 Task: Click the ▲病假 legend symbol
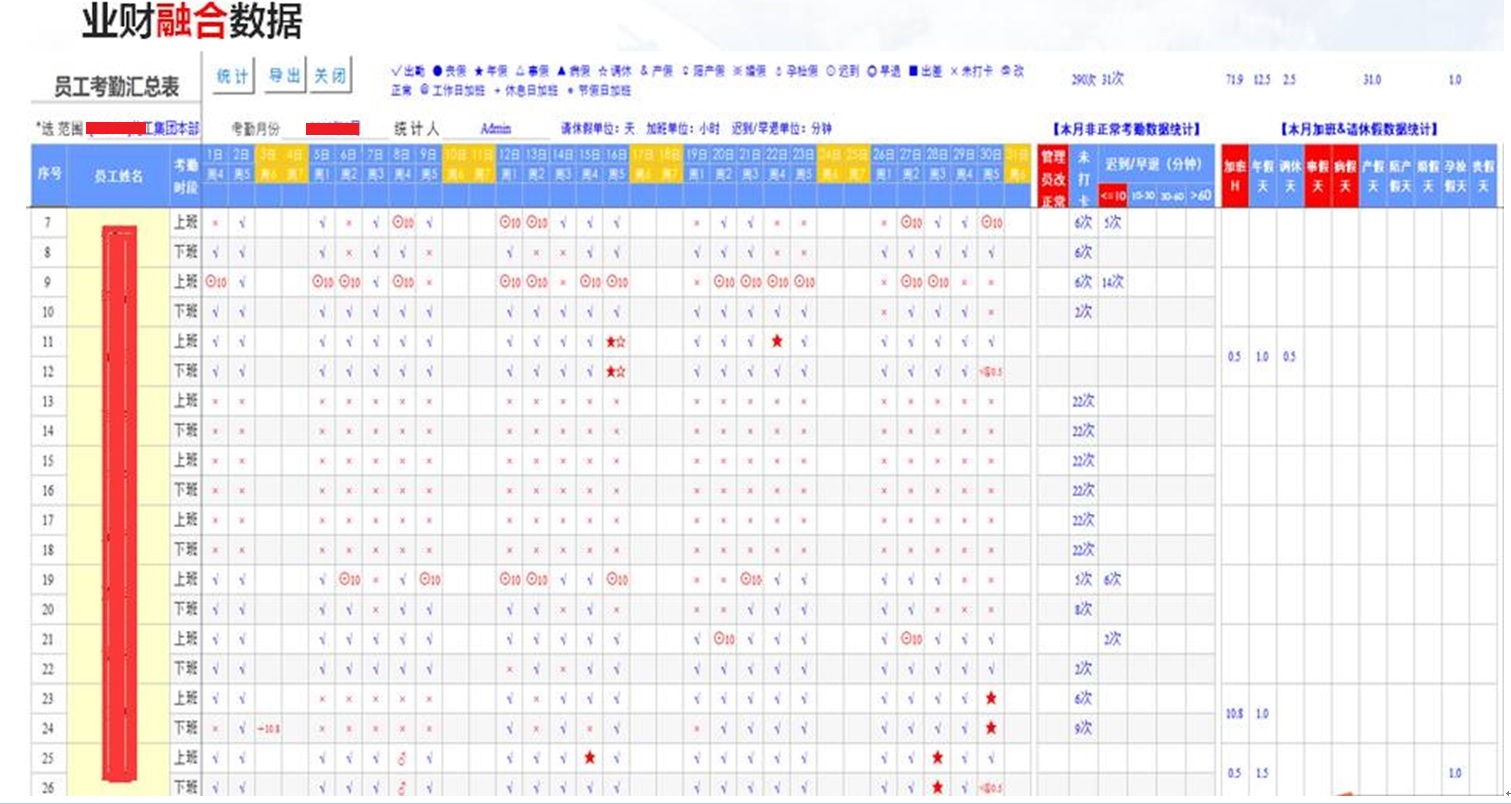coord(560,71)
